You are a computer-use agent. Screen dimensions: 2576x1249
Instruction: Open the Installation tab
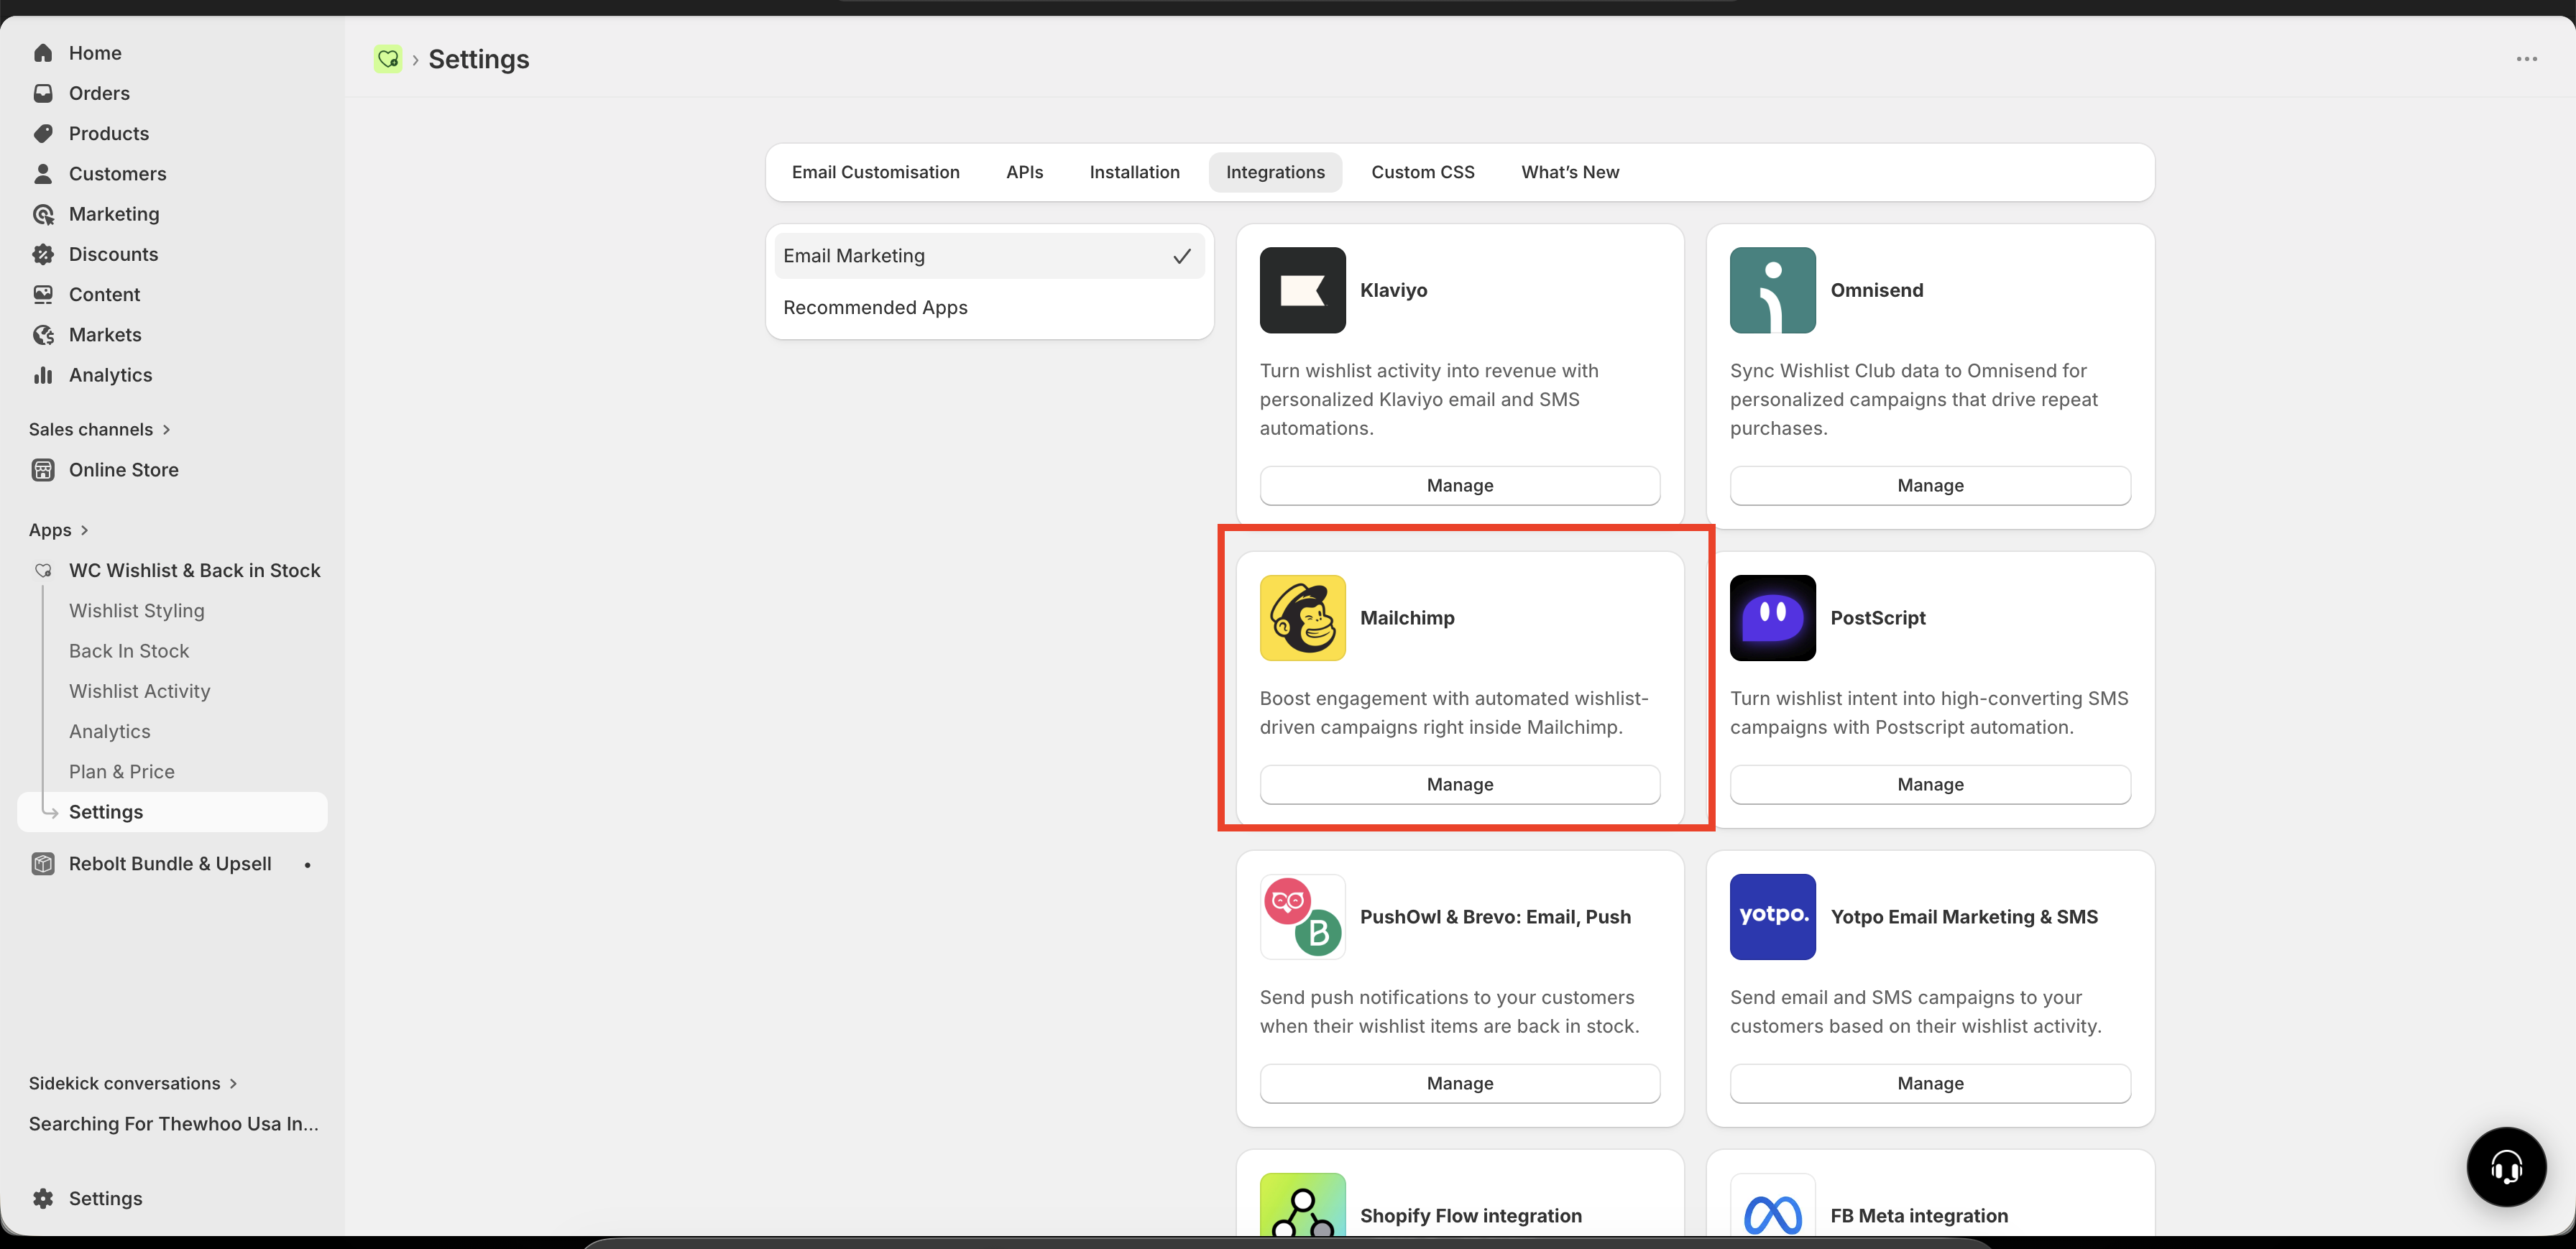tap(1134, 172)
